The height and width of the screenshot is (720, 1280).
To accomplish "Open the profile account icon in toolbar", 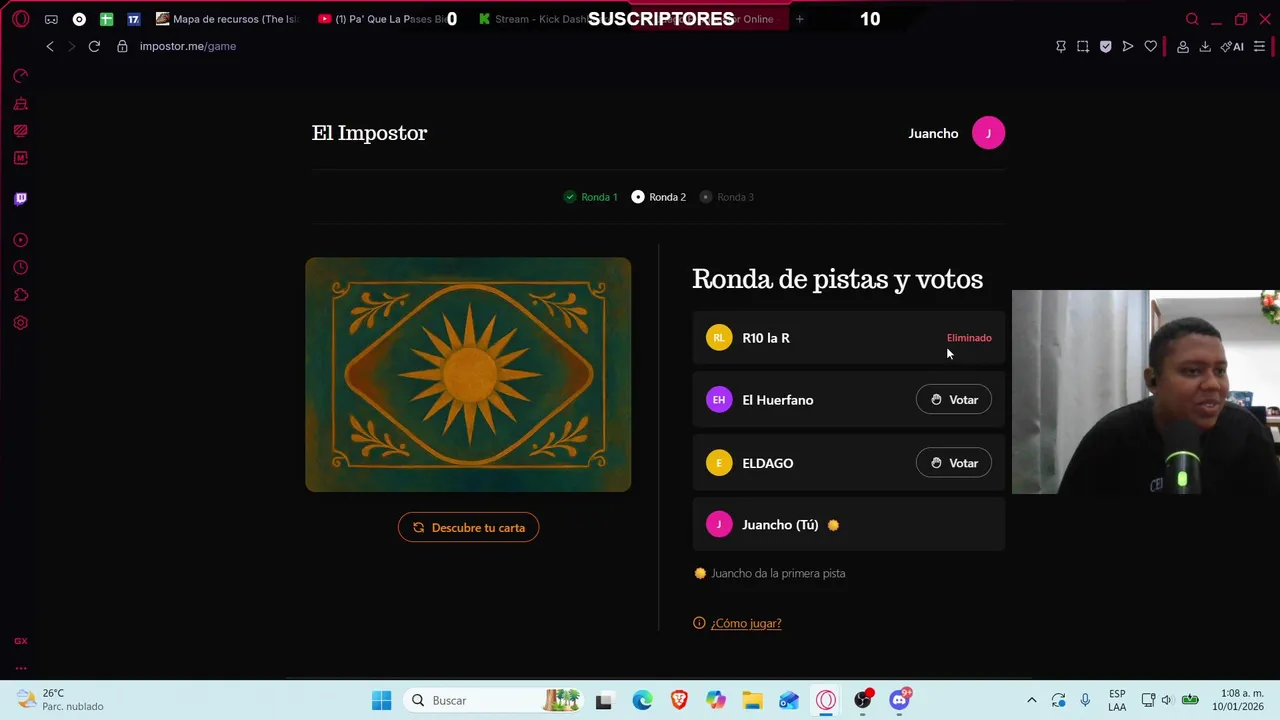I will click(1182, 46).
